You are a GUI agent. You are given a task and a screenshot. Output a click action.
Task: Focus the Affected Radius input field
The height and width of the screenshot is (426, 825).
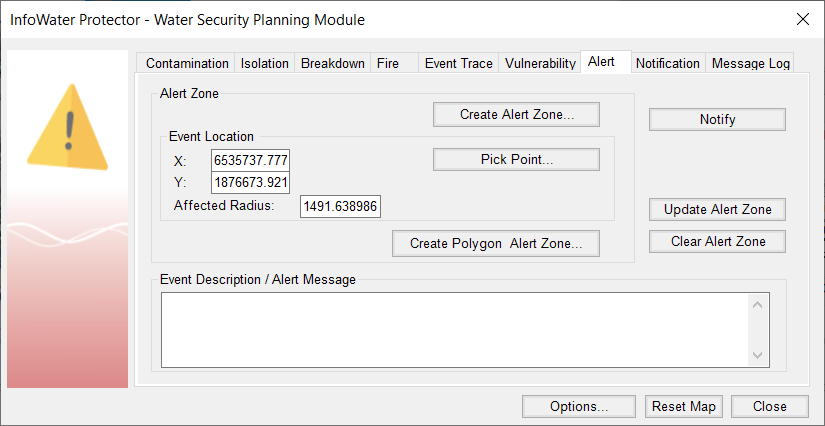(341, 206)
